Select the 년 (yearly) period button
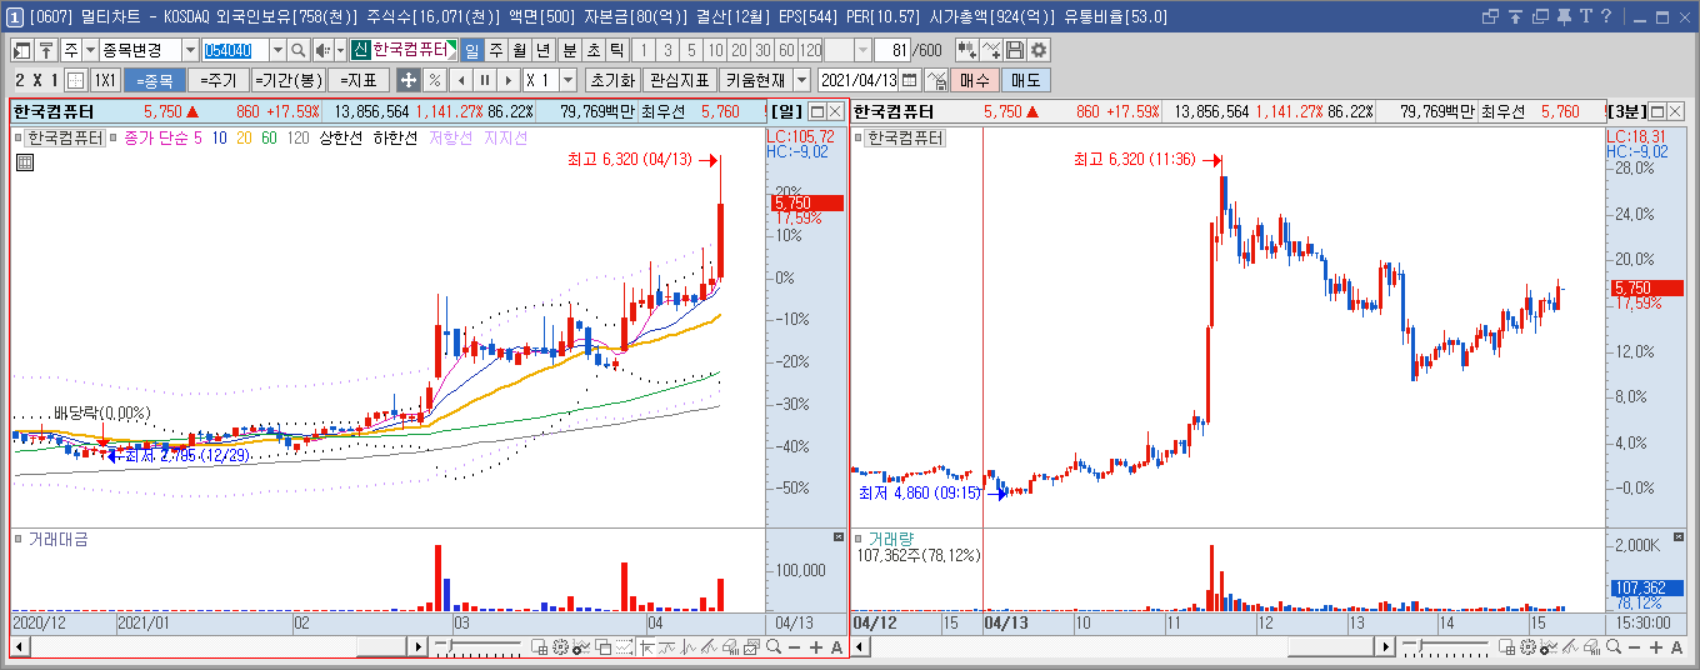 [543, 50]
